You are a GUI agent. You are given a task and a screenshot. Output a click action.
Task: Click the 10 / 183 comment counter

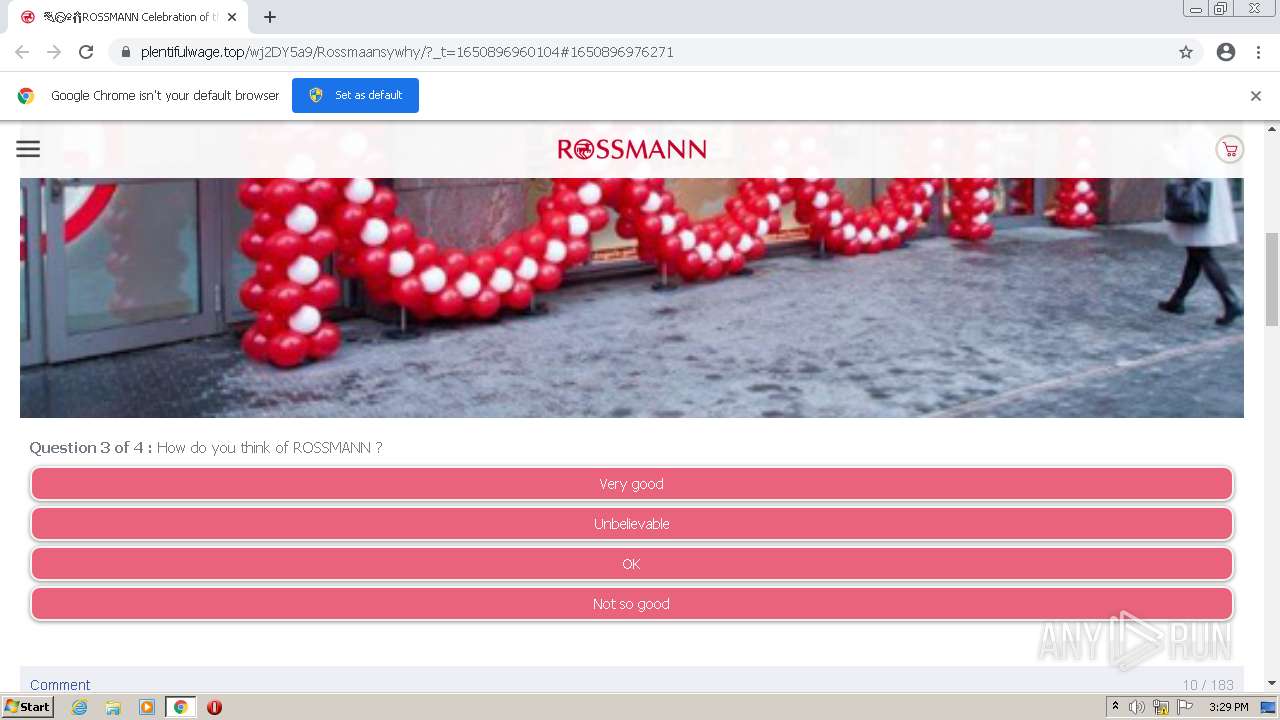[1208, 685]
